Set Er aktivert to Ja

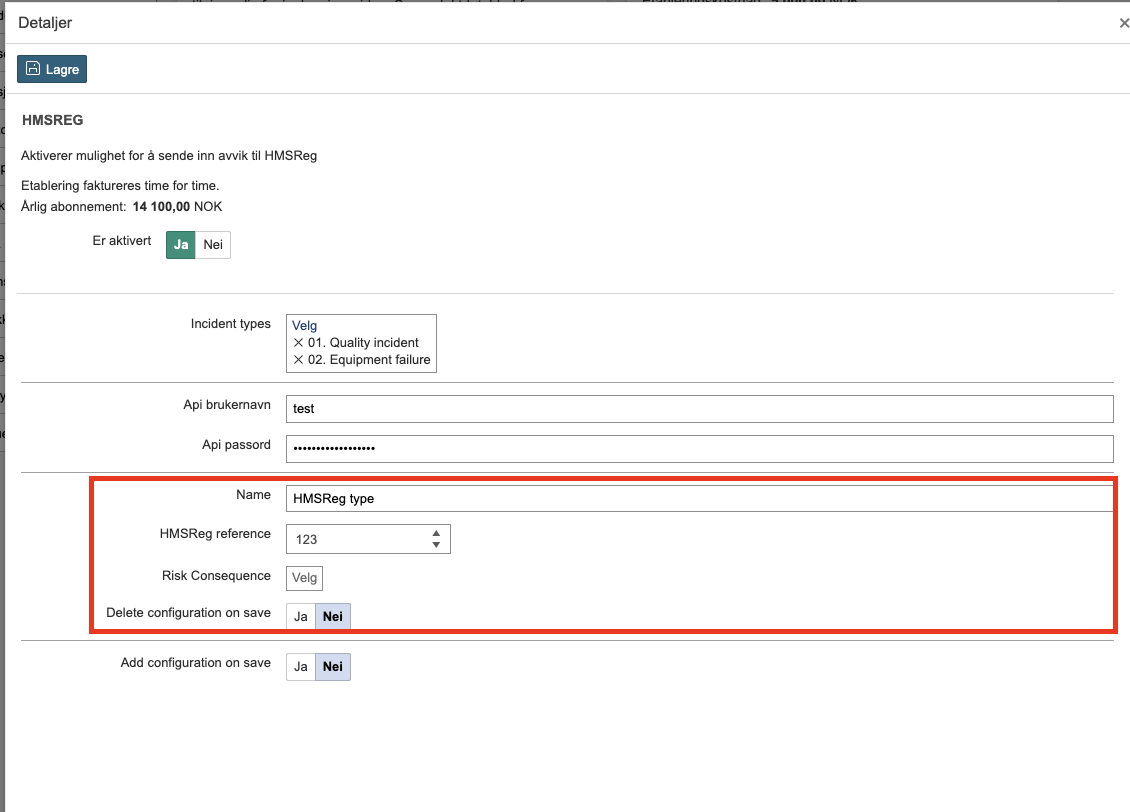click(181, 245)
